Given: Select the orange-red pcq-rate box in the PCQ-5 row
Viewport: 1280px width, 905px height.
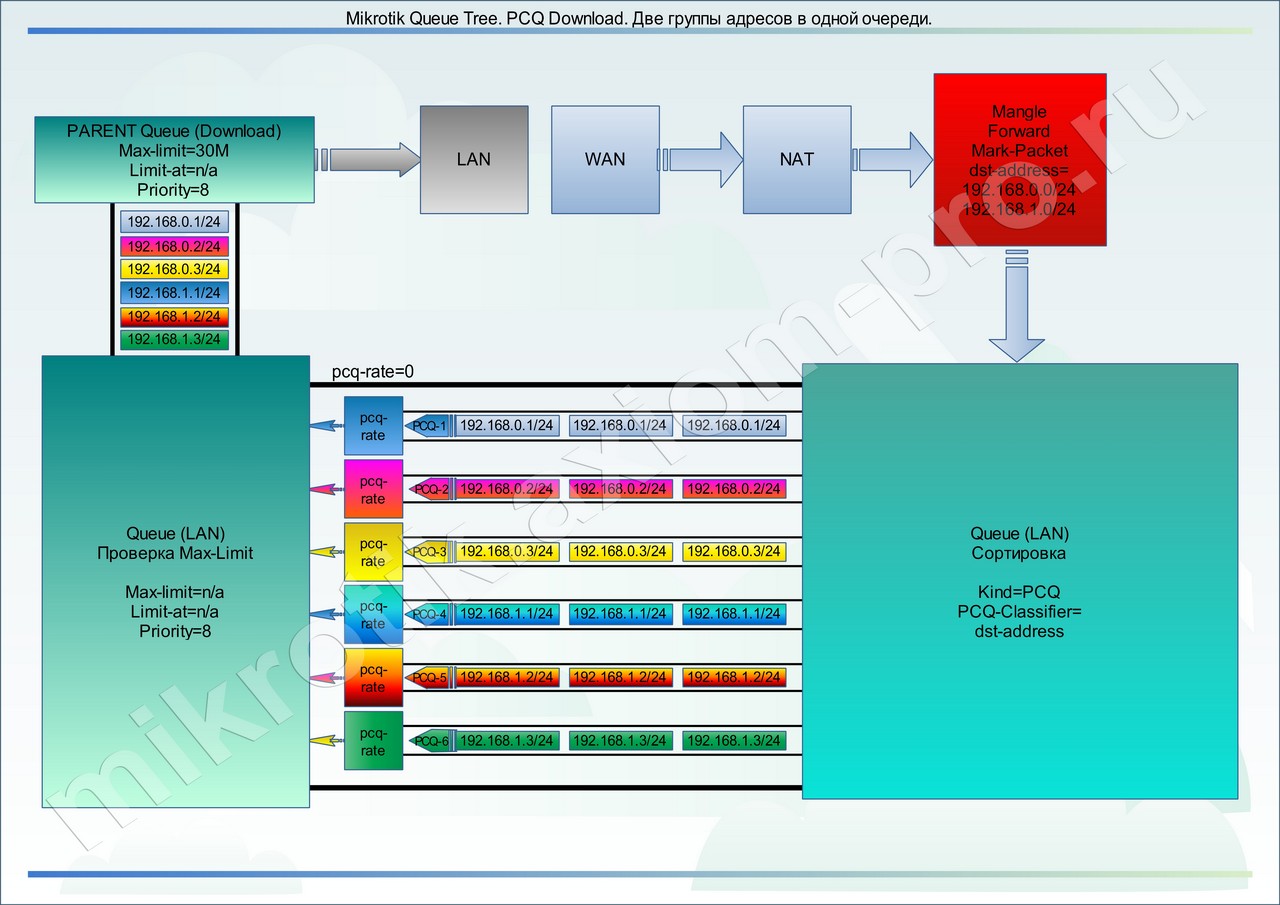Looking at the screenshot, I should 373,678.
